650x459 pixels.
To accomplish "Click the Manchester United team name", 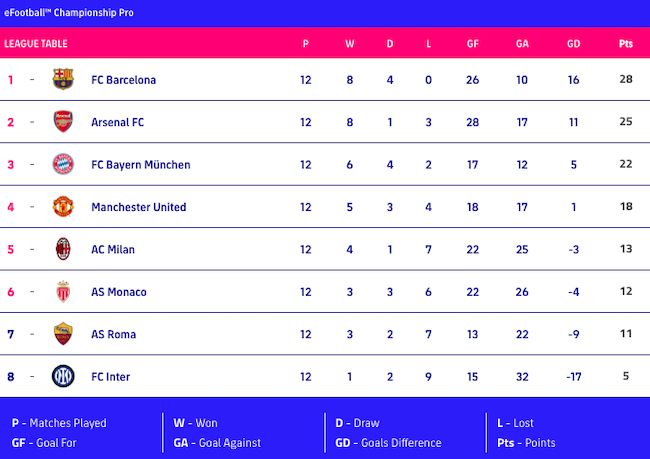I will point(138,207).
